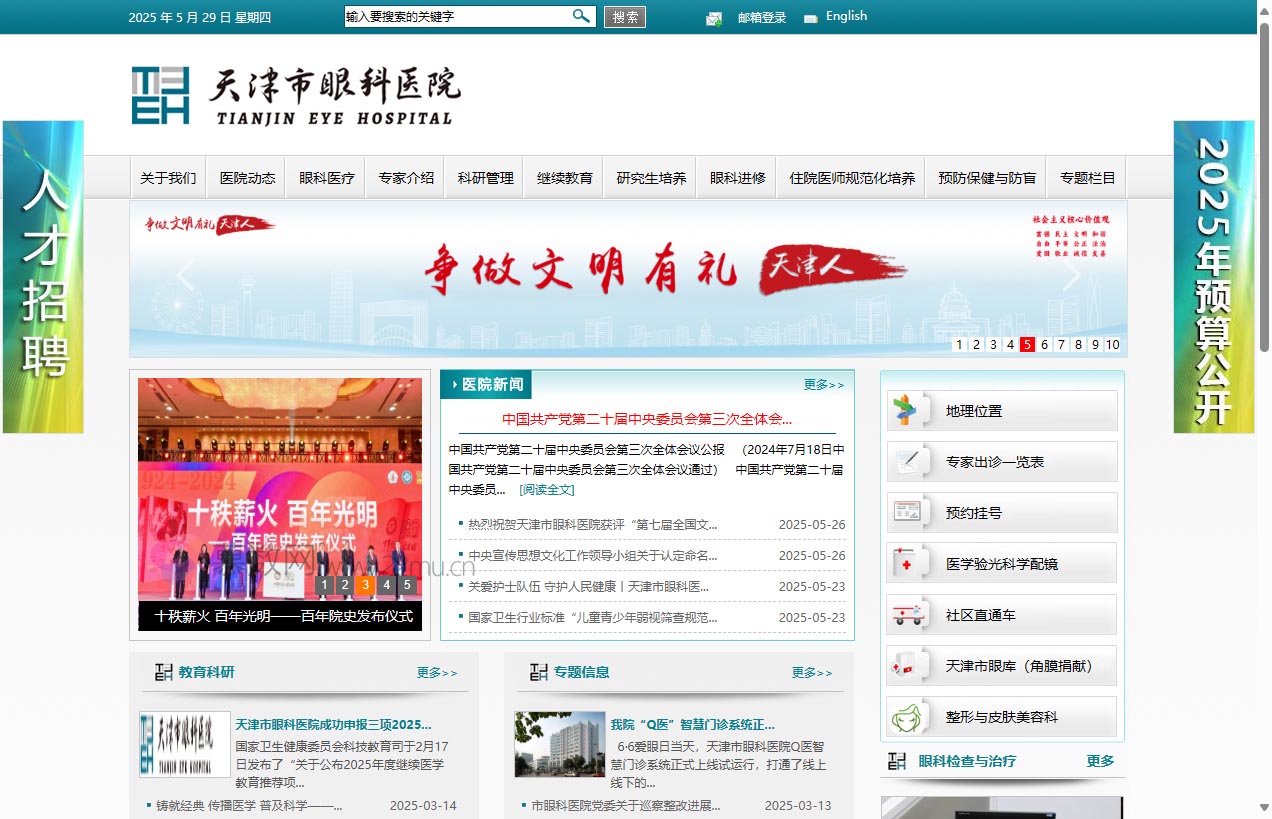Open the 眼科医疗 navigation menu
Image resolution: width=1272 pixels, height=819 pixels.
pyautogui.click(x=327, y=178)
